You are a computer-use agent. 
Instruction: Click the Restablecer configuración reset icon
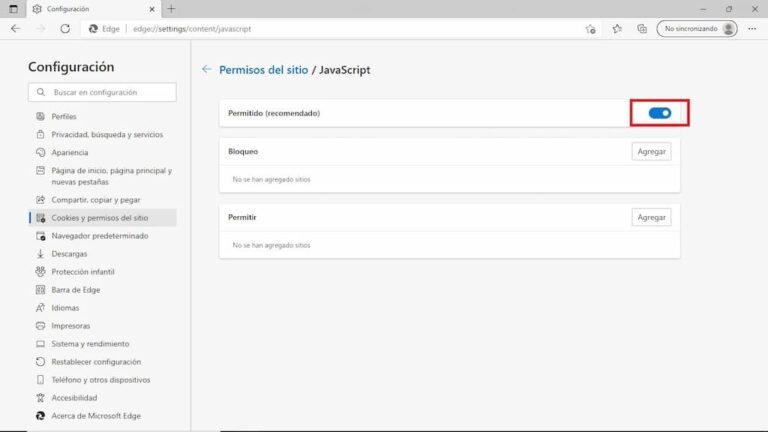40,362
